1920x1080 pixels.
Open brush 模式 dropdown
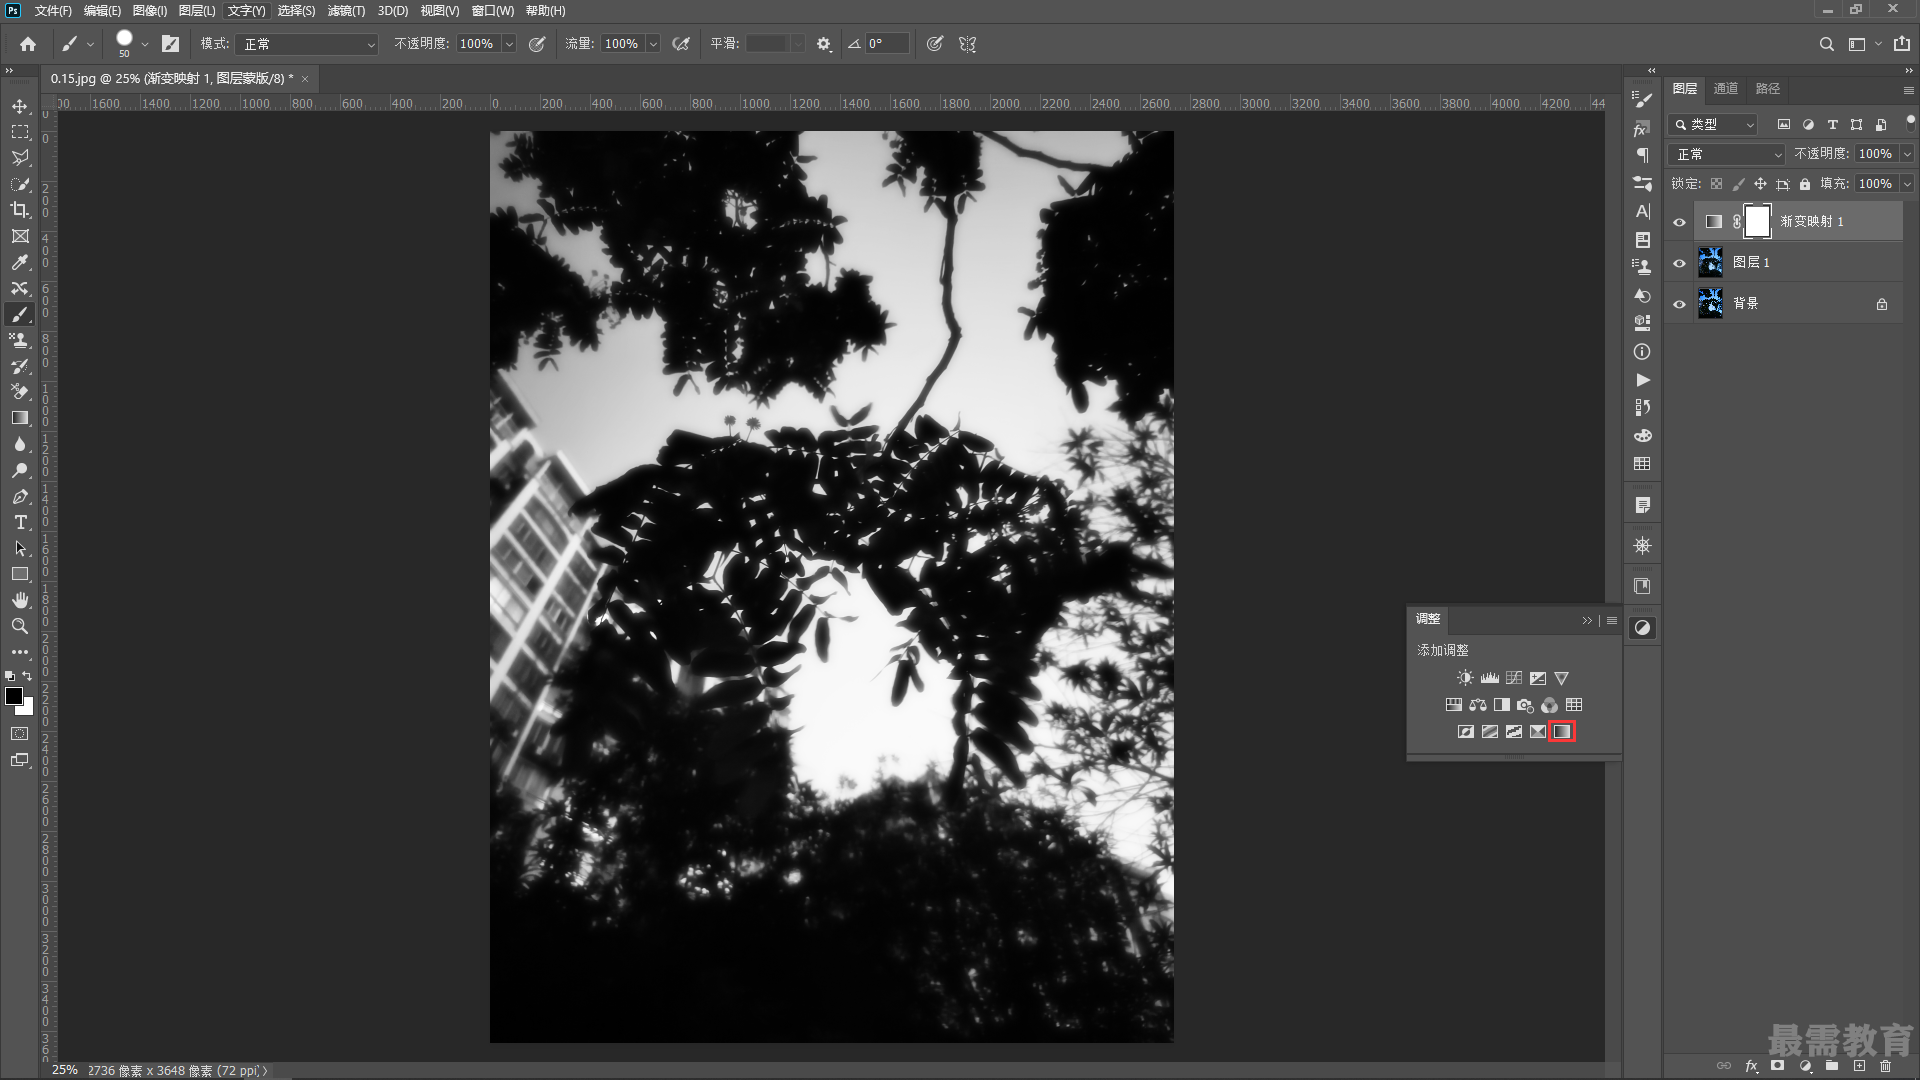[x=307, y=44]
